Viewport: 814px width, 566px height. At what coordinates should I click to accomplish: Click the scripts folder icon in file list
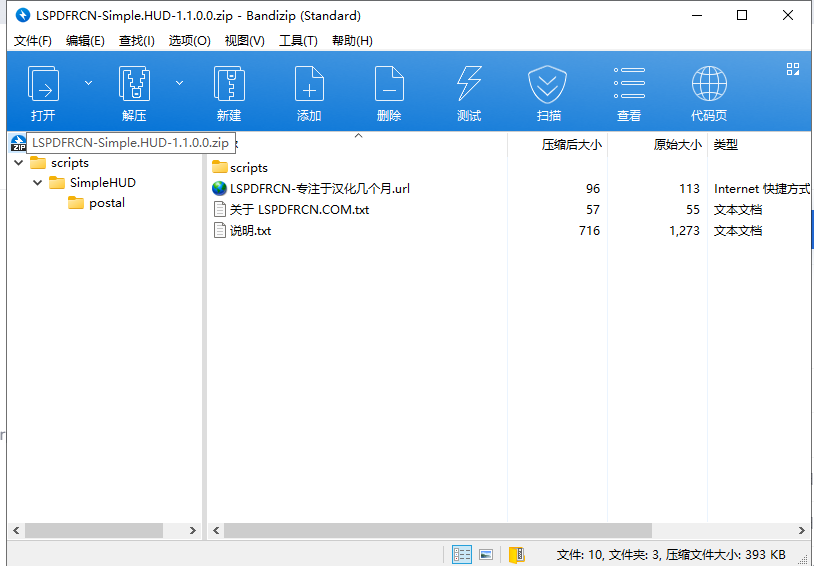[x=220, y=167]
